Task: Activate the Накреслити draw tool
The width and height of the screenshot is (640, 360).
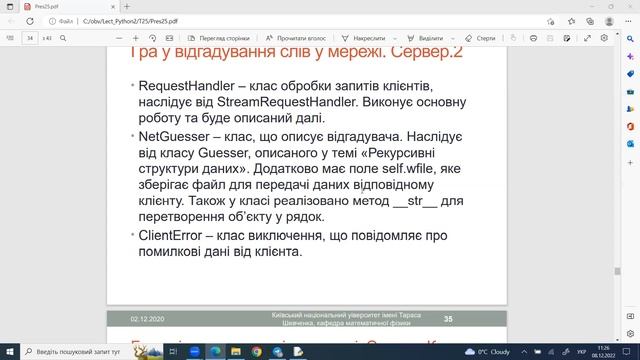Action: [364, 38]
